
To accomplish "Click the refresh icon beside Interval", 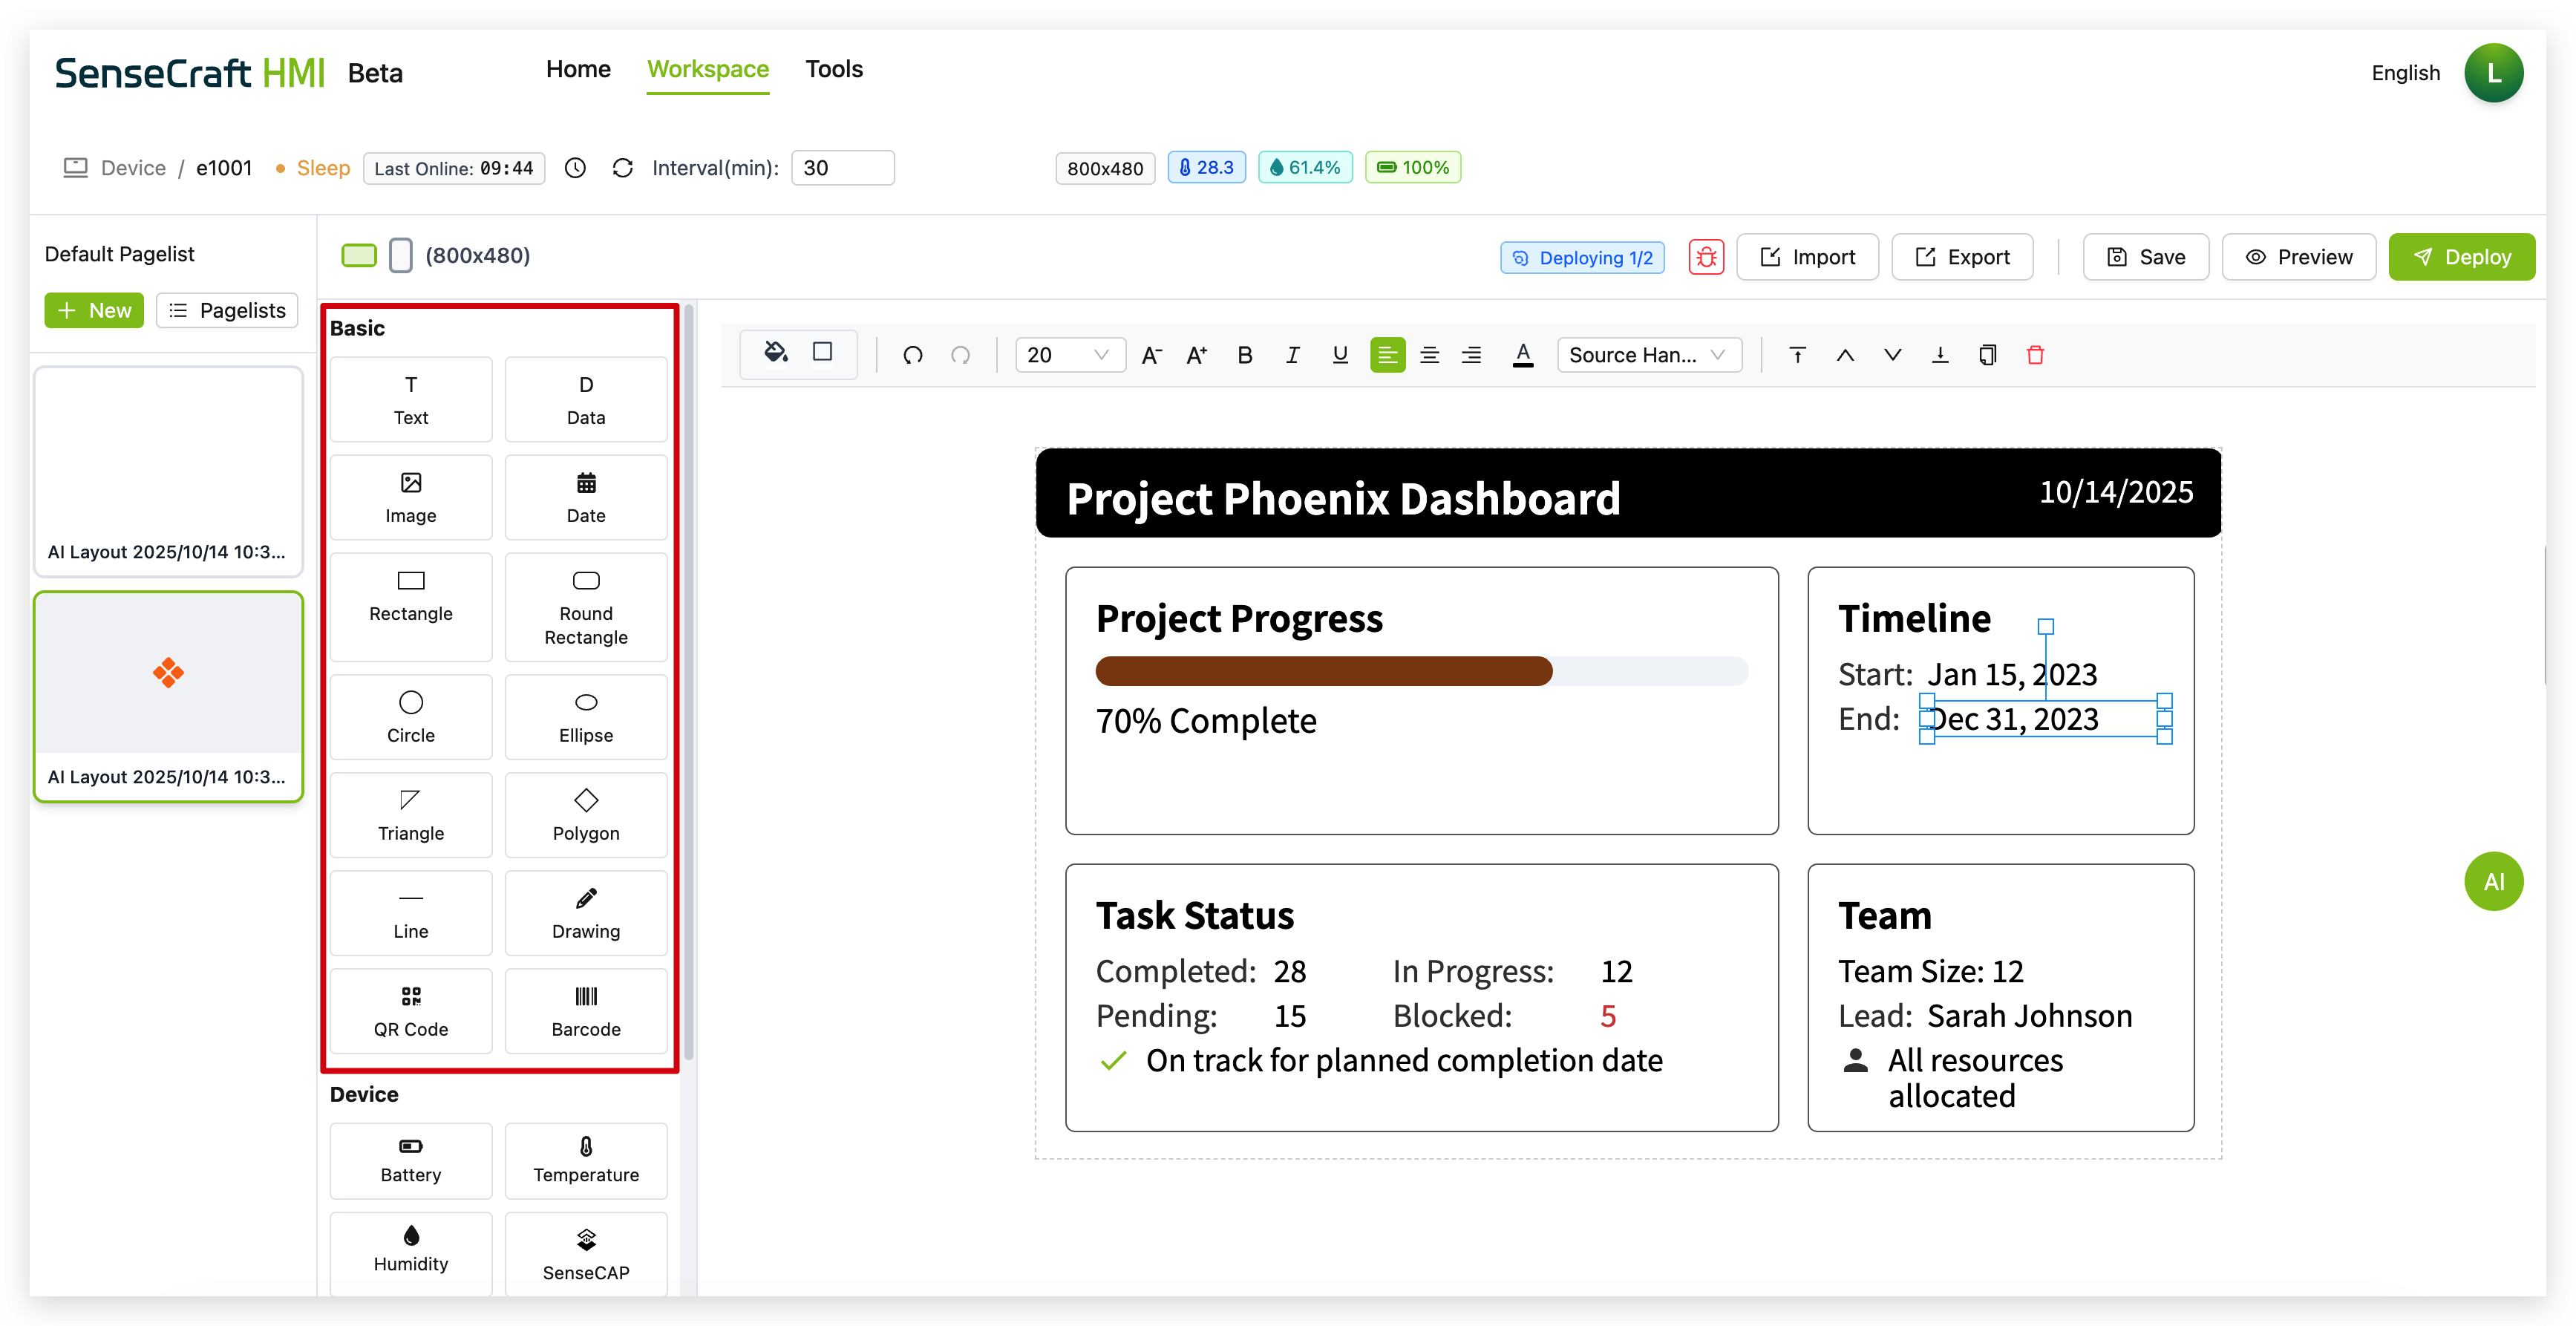I will (x=622, y=168).
